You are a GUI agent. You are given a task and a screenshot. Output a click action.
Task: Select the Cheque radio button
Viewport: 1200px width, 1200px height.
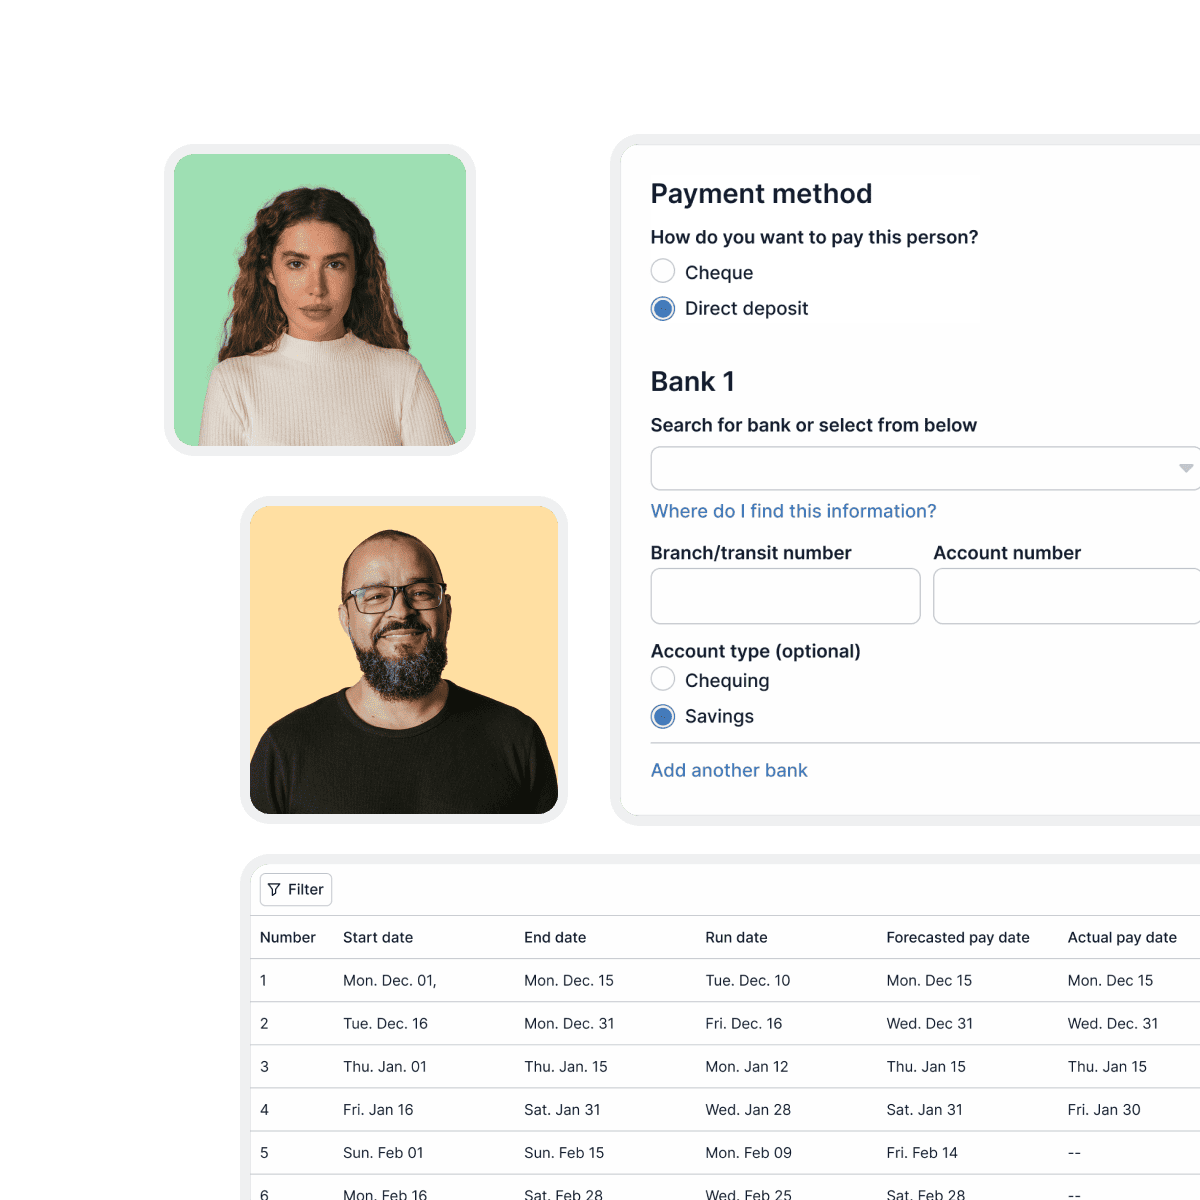pyautogui.click(x=663, y=272)
